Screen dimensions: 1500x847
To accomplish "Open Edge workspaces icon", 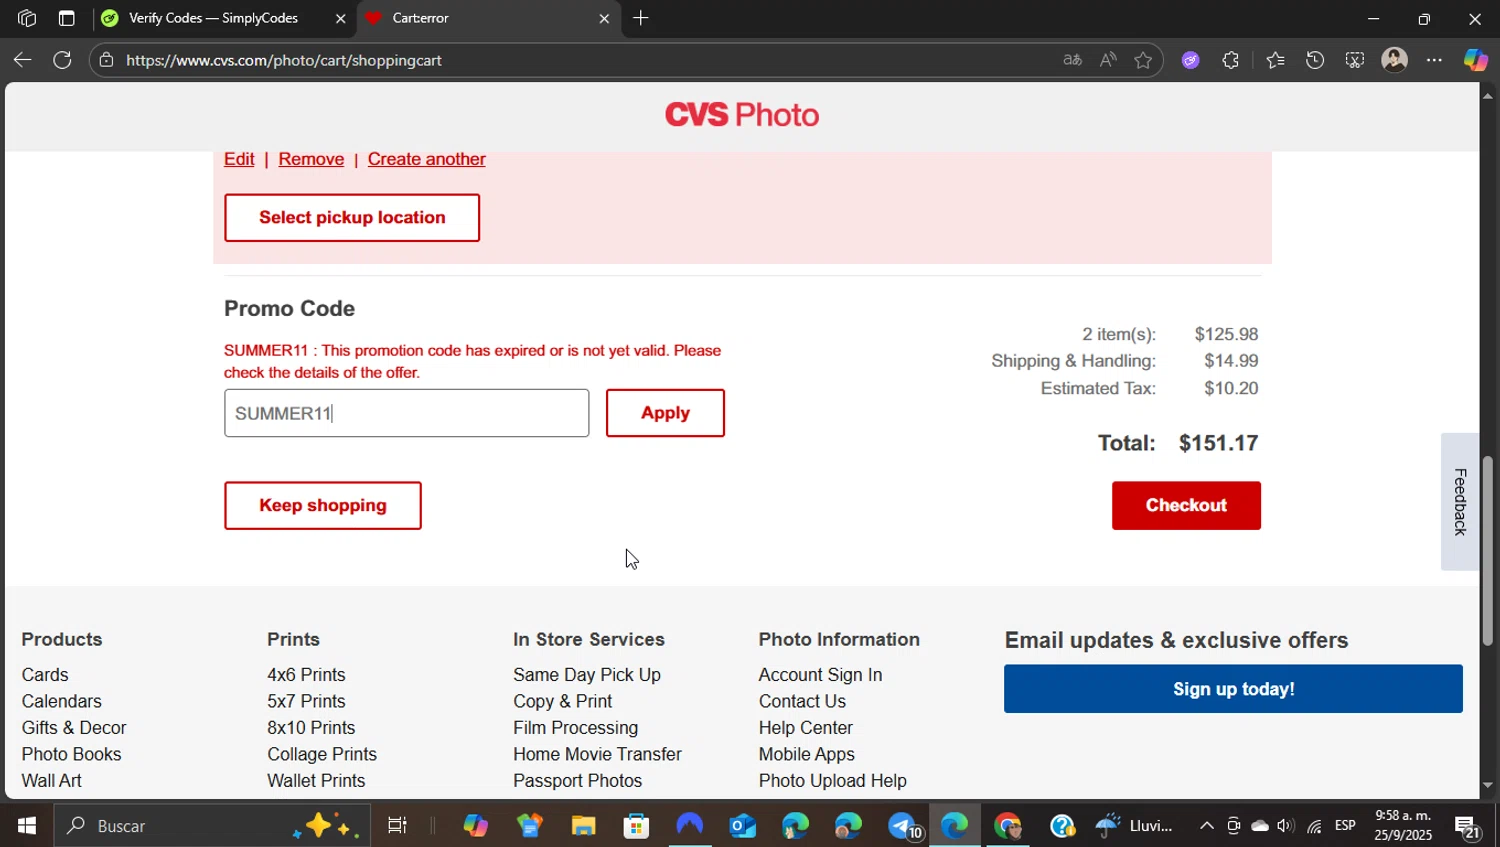I will 27,18.
